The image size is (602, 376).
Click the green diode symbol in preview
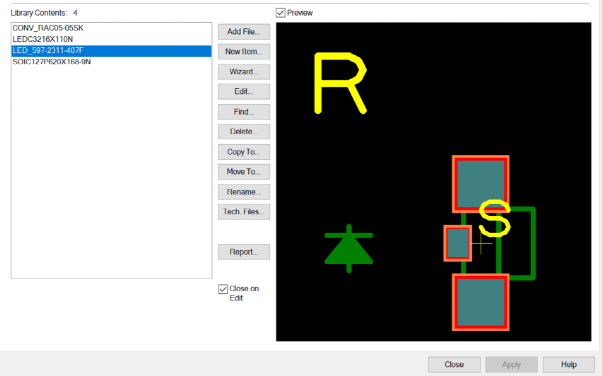pos(349,249)
